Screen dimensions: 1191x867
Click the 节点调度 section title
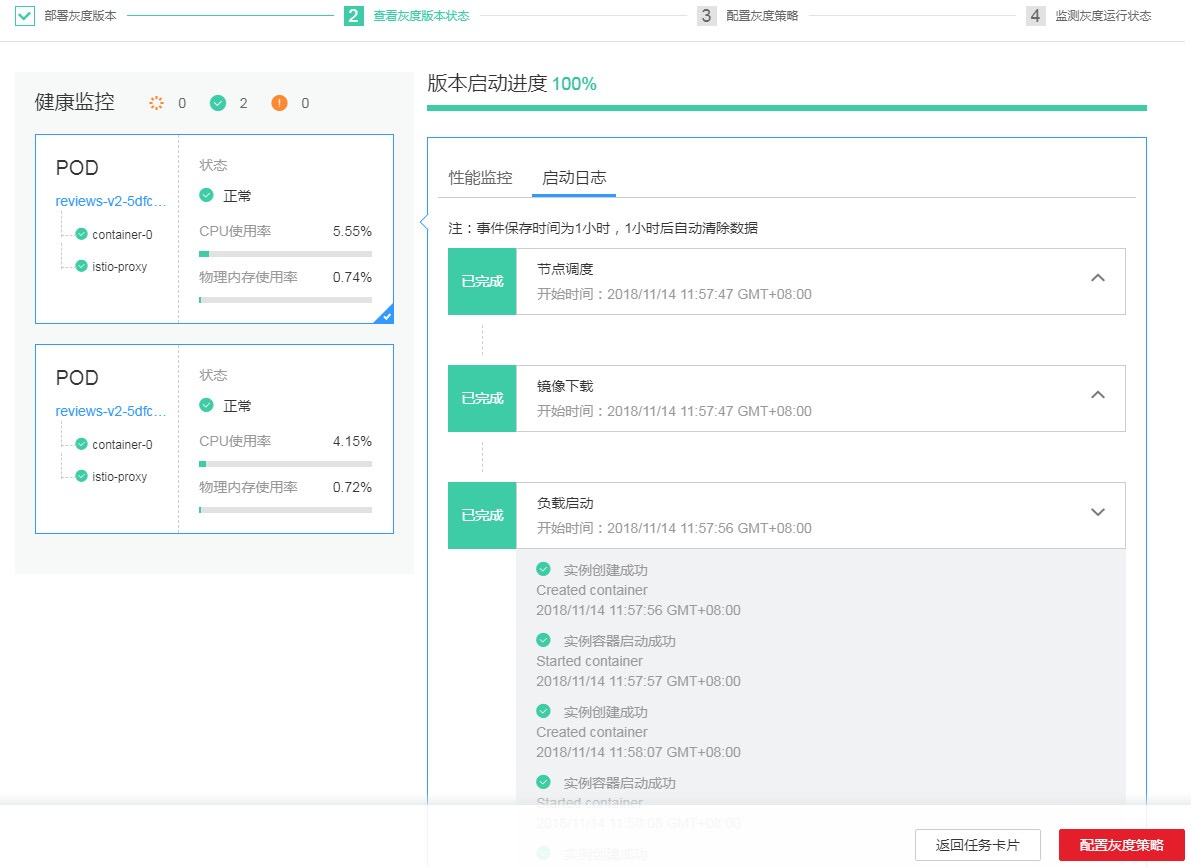click(x=565, y=269)
